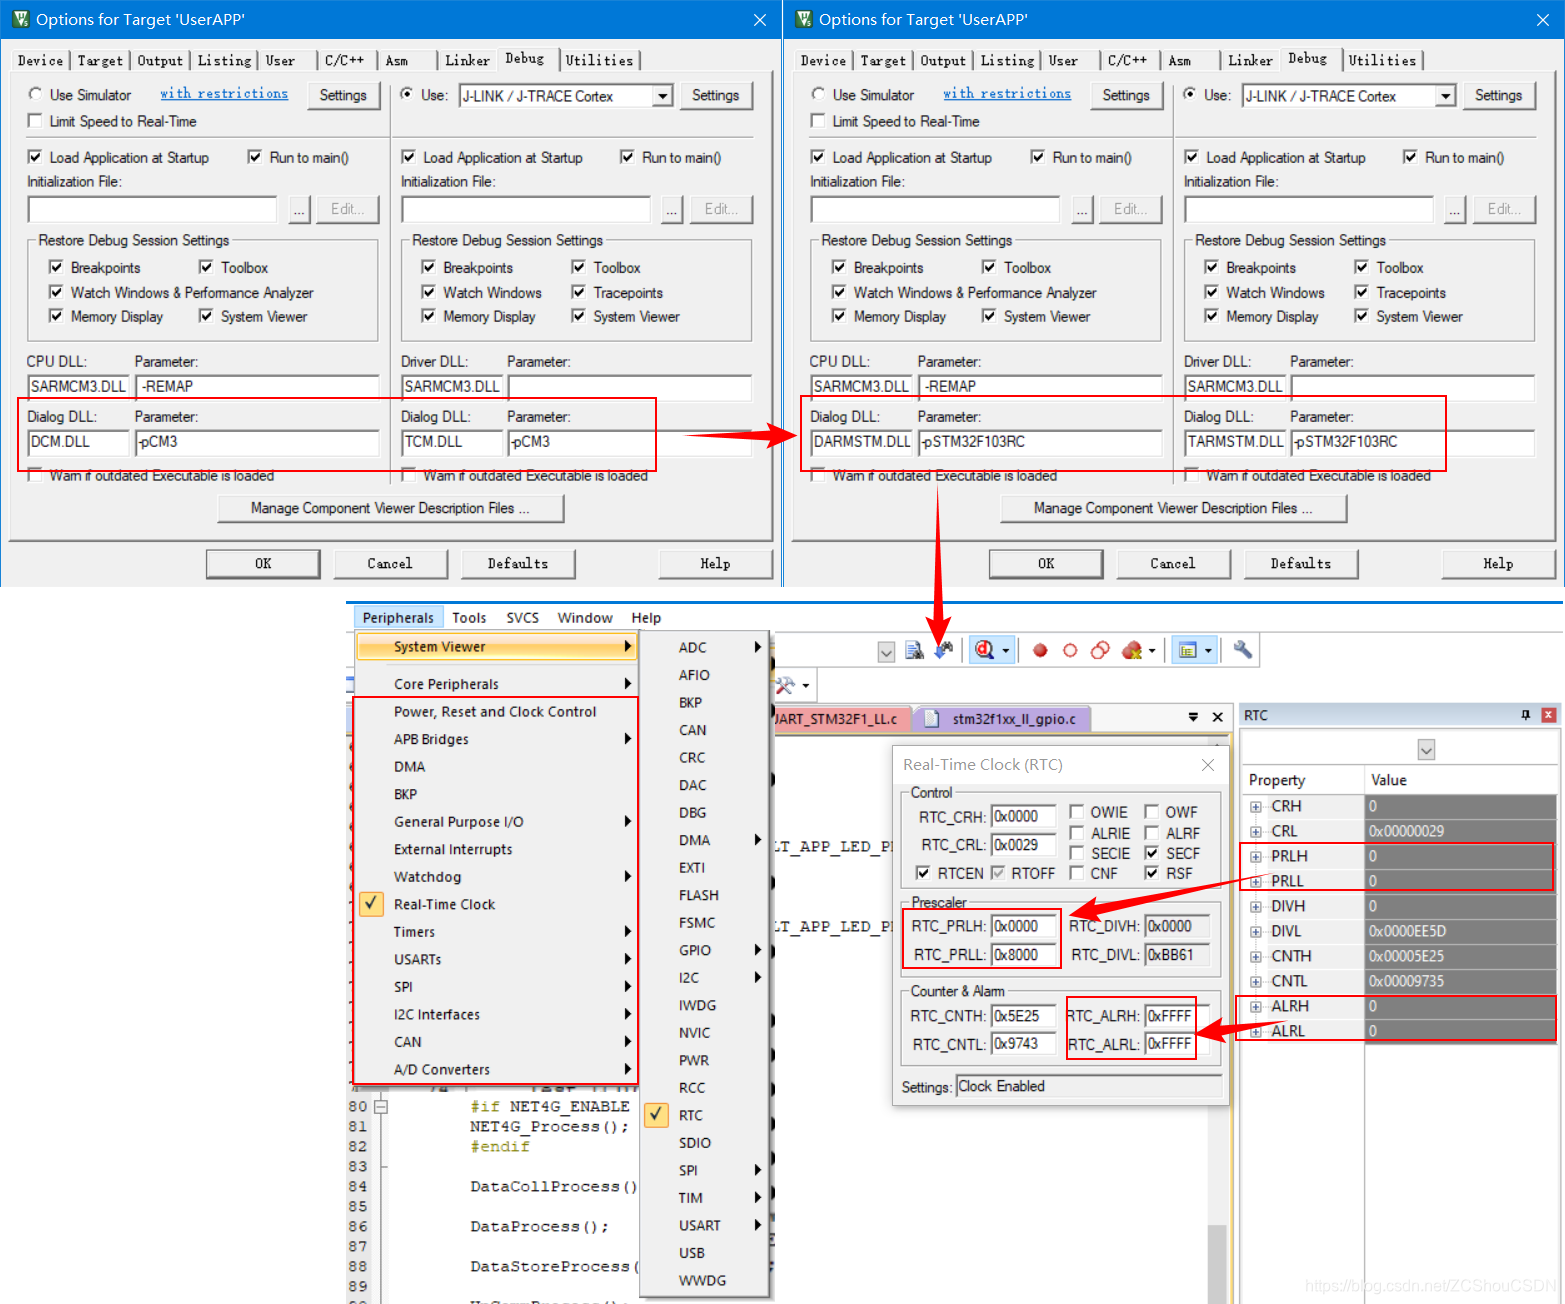Uncheck the RSF checkbox
The height and width of the screenshot is (1304, 1565).
click(1152, 873)
